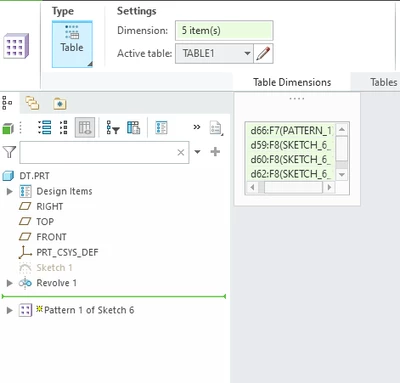
Task: Click the Dimension collector showing 5 item(s)
Action: (x=224, y=30)
